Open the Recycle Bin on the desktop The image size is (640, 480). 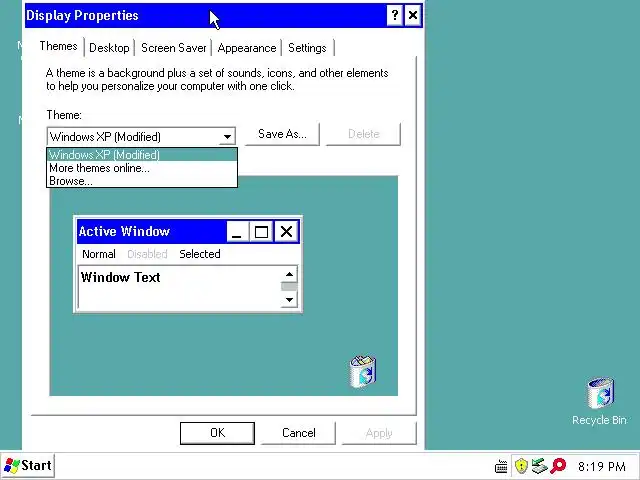pyautogui.click(x=600, y=401)
